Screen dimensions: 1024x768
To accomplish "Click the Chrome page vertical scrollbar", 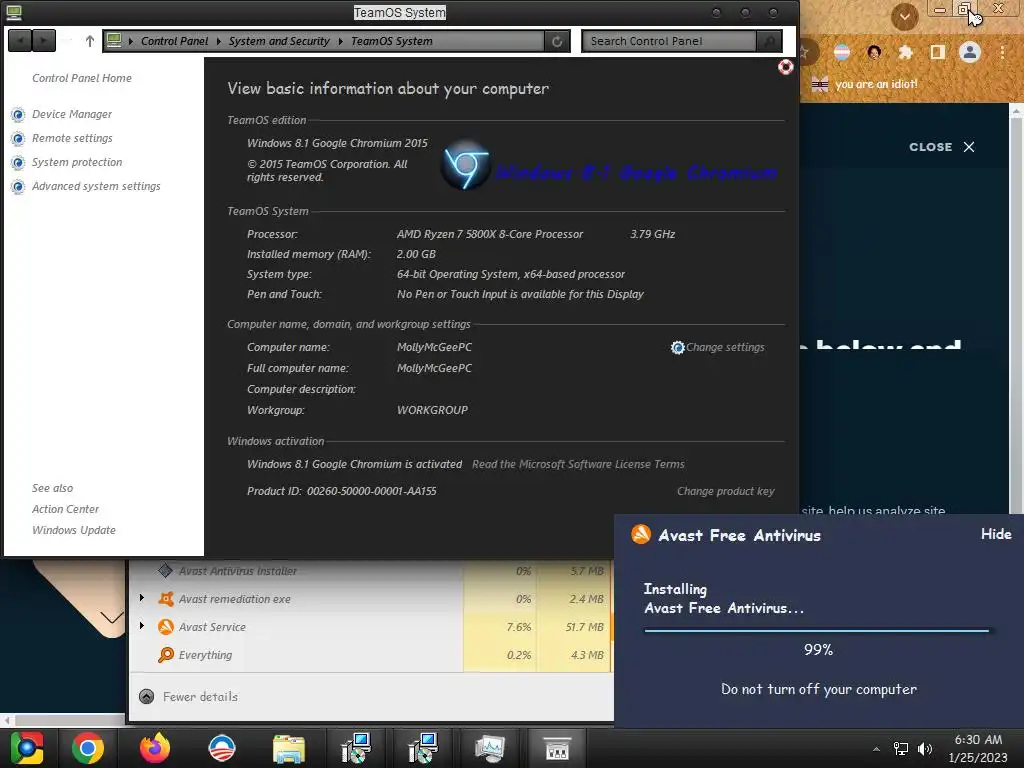I will 1017,313.
